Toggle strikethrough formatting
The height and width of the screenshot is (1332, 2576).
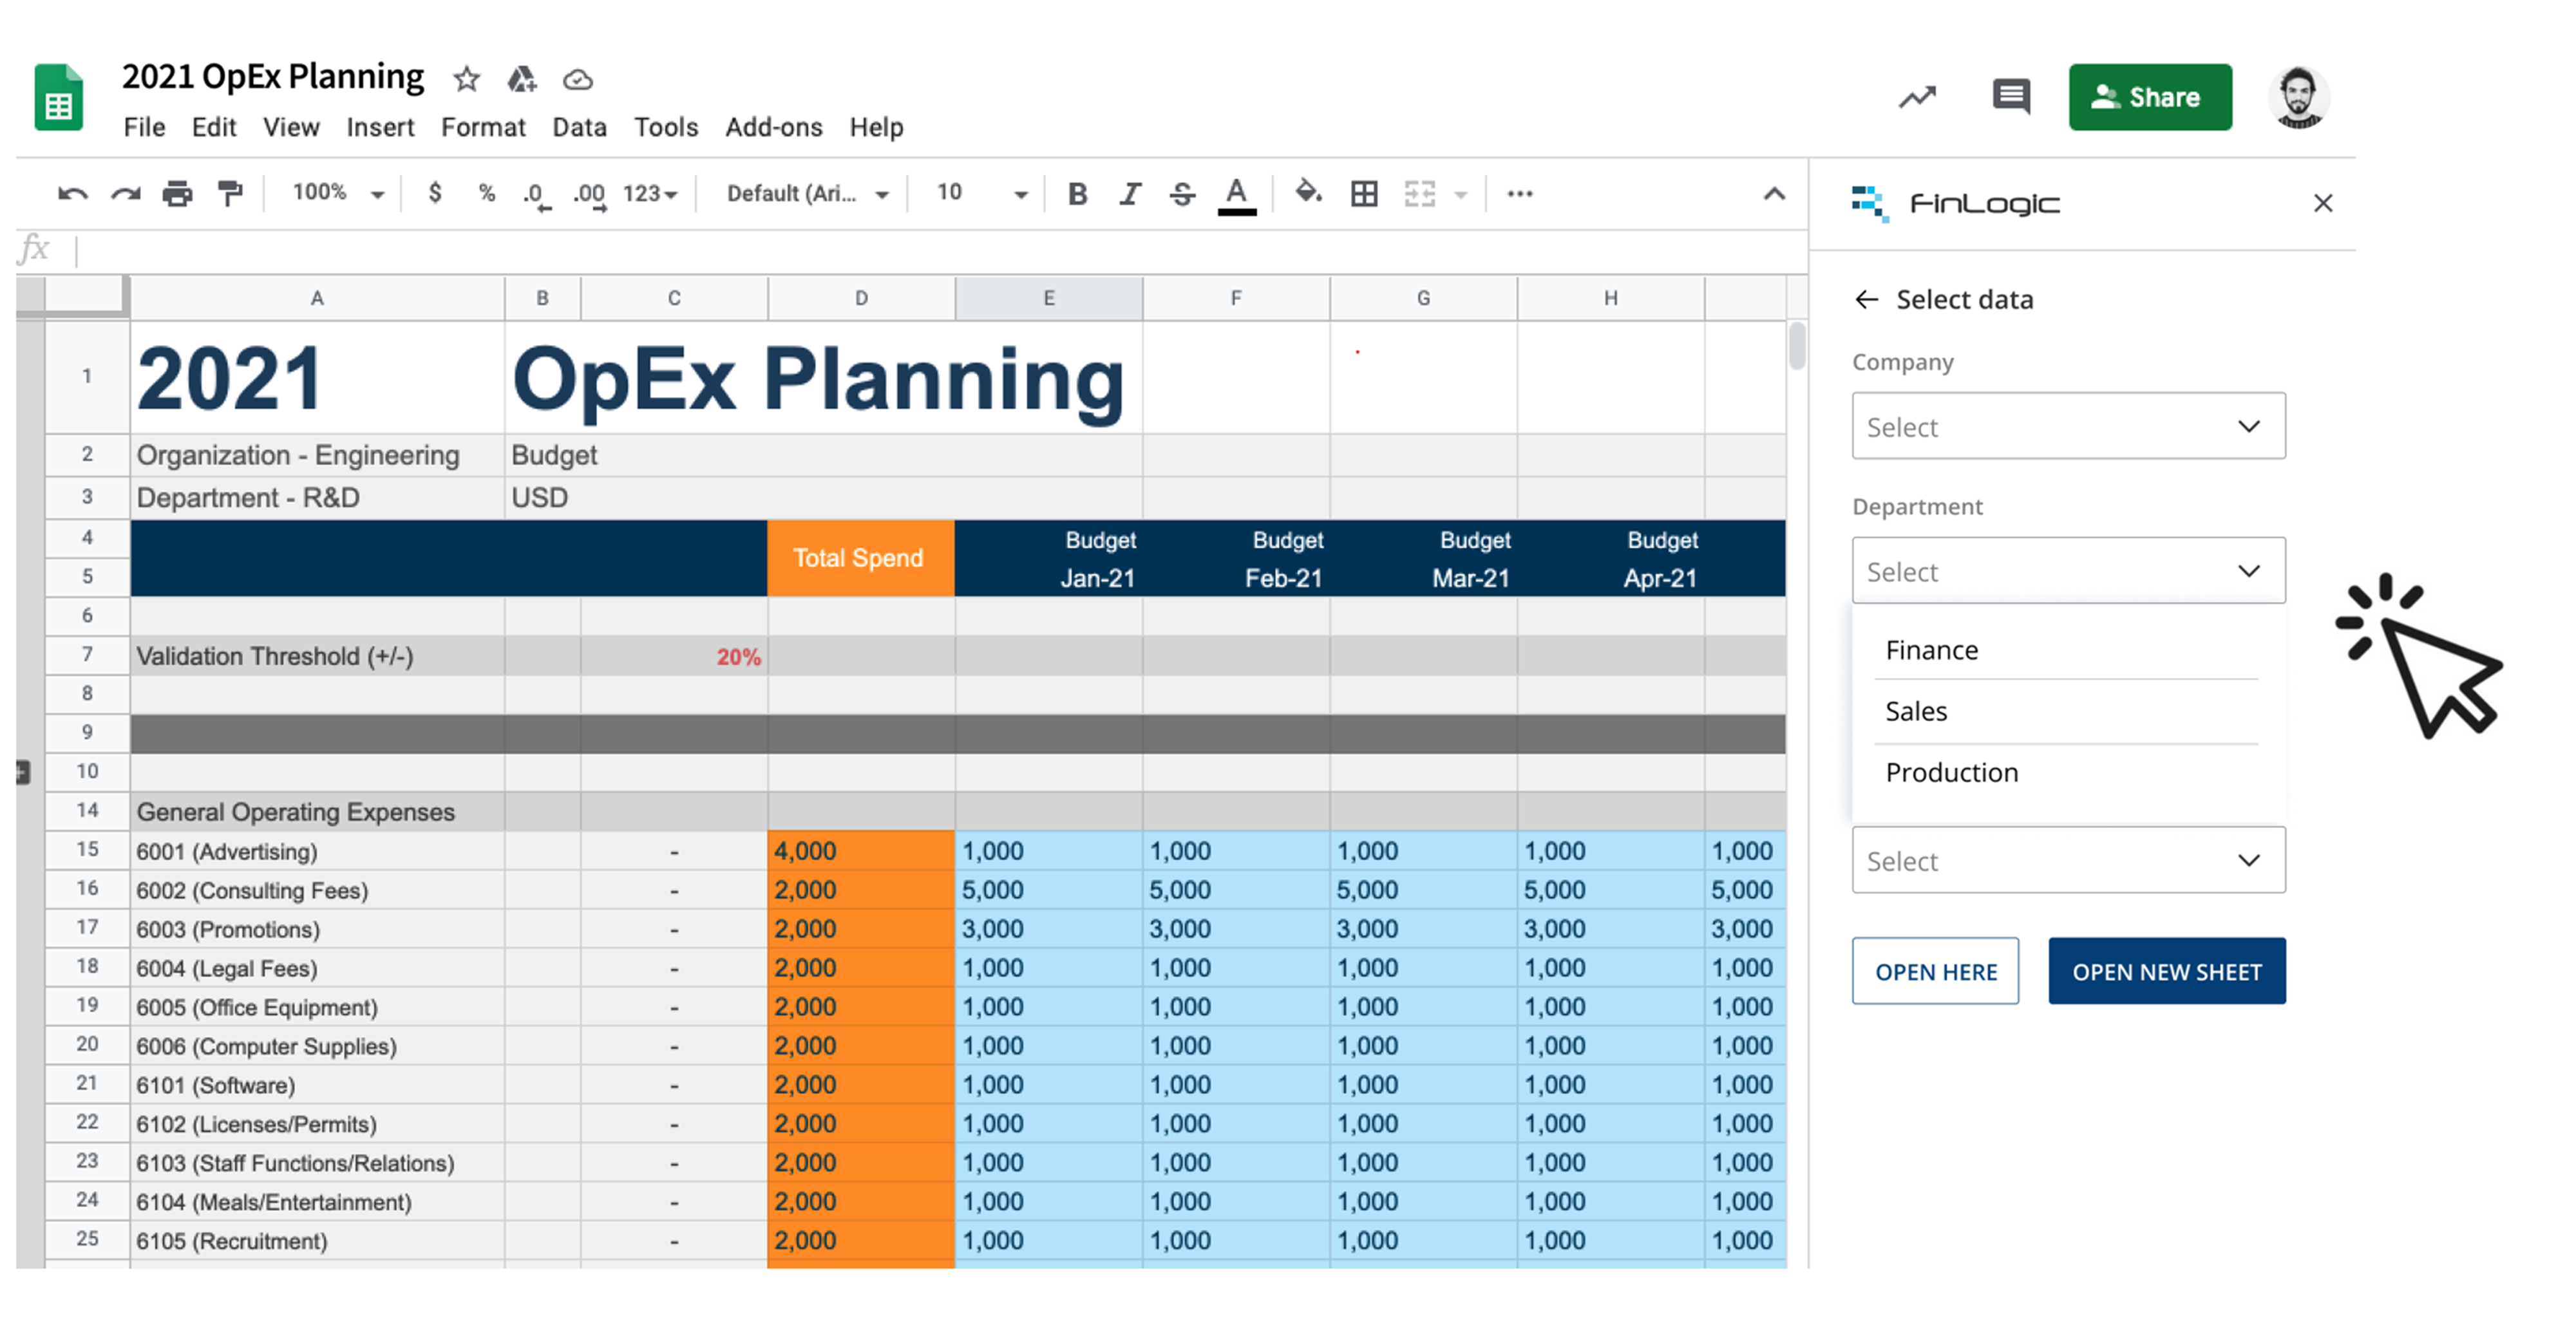[1182, 194]
